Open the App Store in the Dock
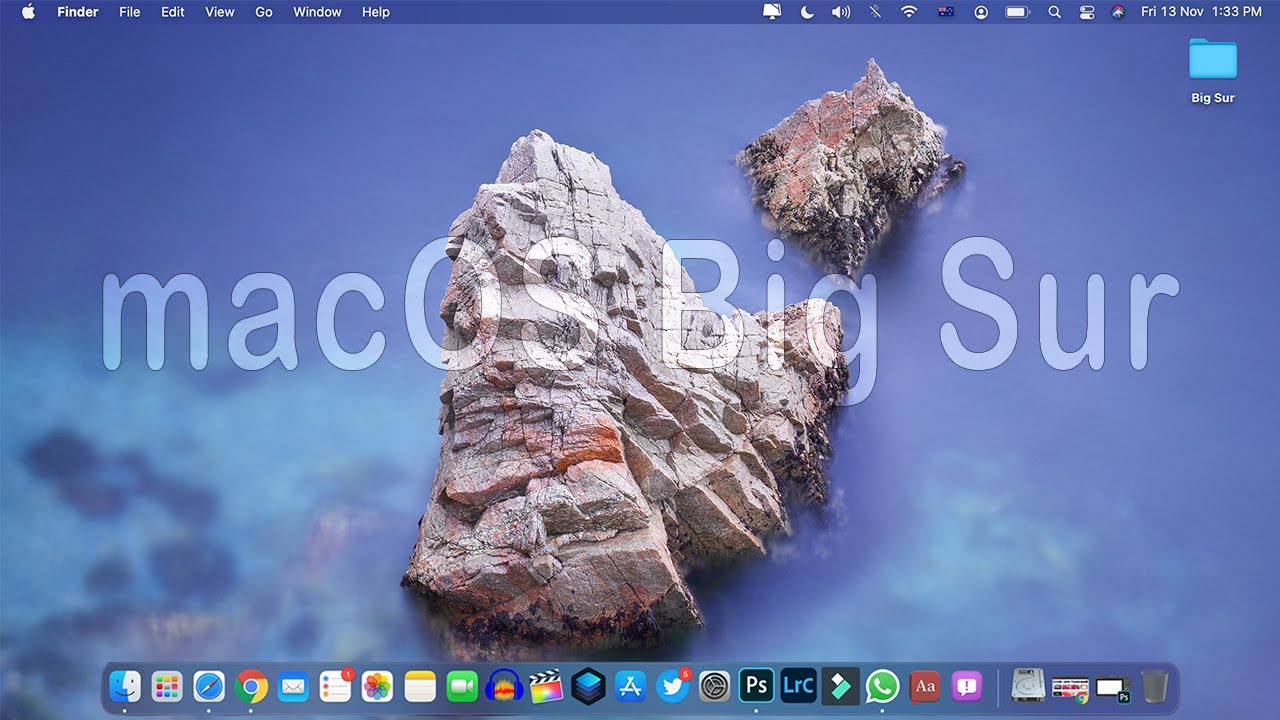Viewport: 1280px width, 720px height. (x=630, y=686)
